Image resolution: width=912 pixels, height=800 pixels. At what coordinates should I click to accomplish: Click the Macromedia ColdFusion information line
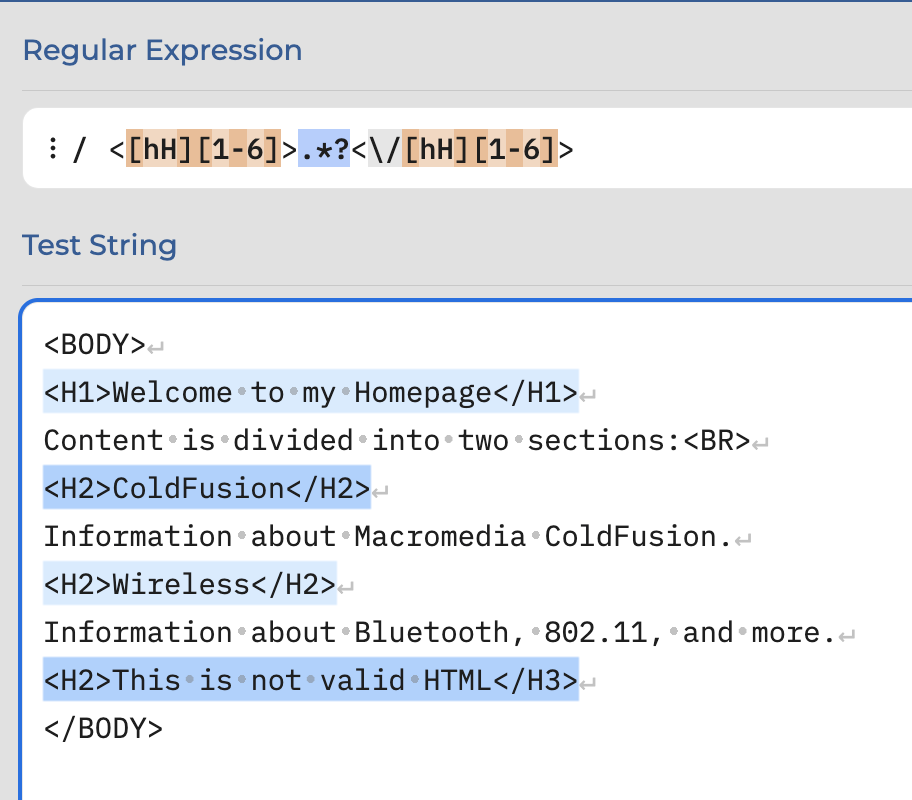[388, 536]
